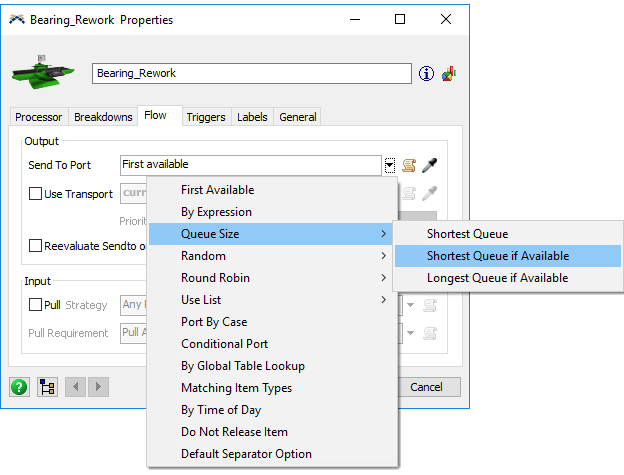Enable the Use Transport checkbox
This screenshot has width=624, height=475.
(35, 194)
